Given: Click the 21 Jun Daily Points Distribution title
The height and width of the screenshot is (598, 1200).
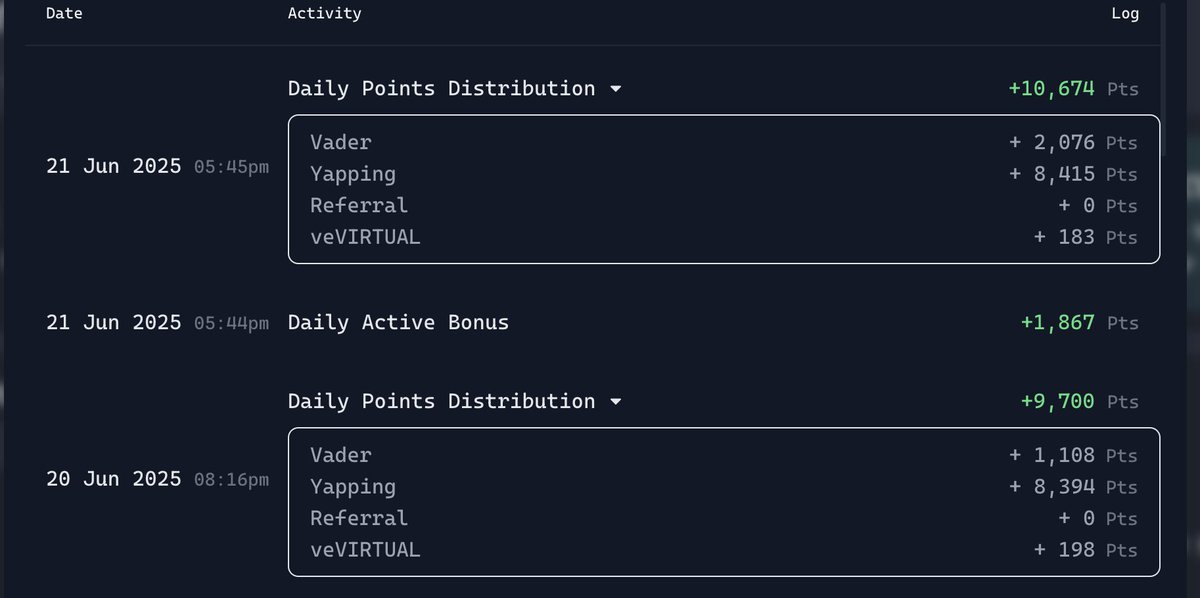Looking at the screenshot, I should coord(441,88).
